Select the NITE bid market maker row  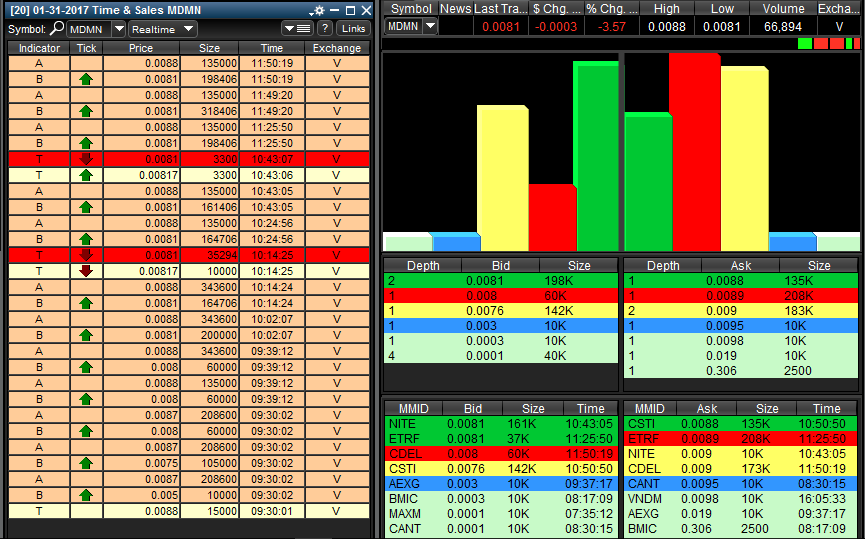[500, 424]
